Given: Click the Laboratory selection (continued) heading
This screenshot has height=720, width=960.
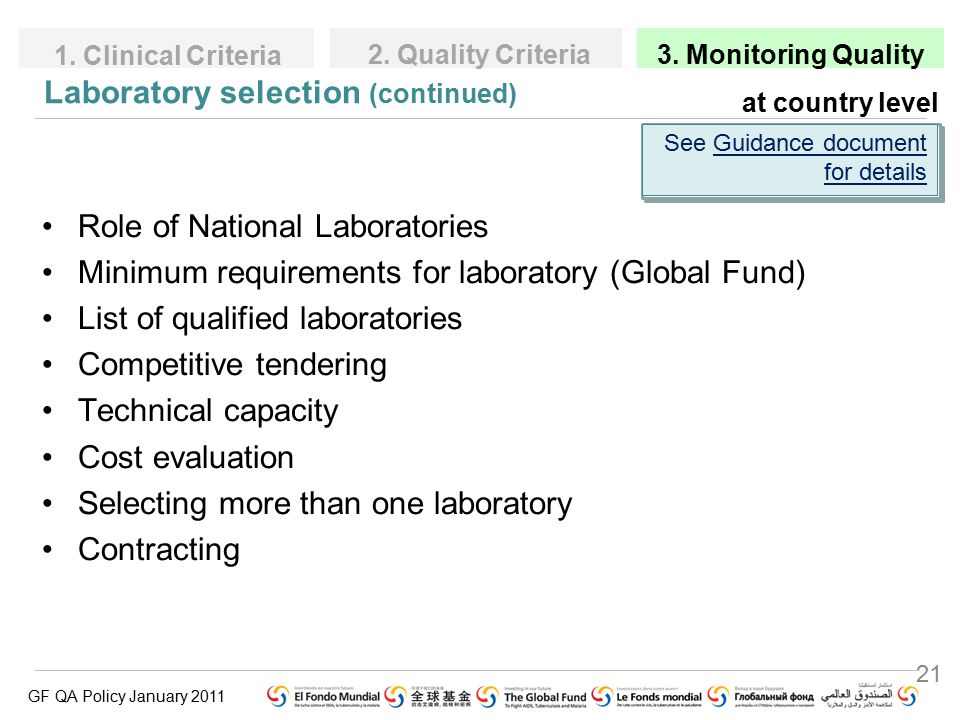Looking at the screenshot, I should [280, 93].
